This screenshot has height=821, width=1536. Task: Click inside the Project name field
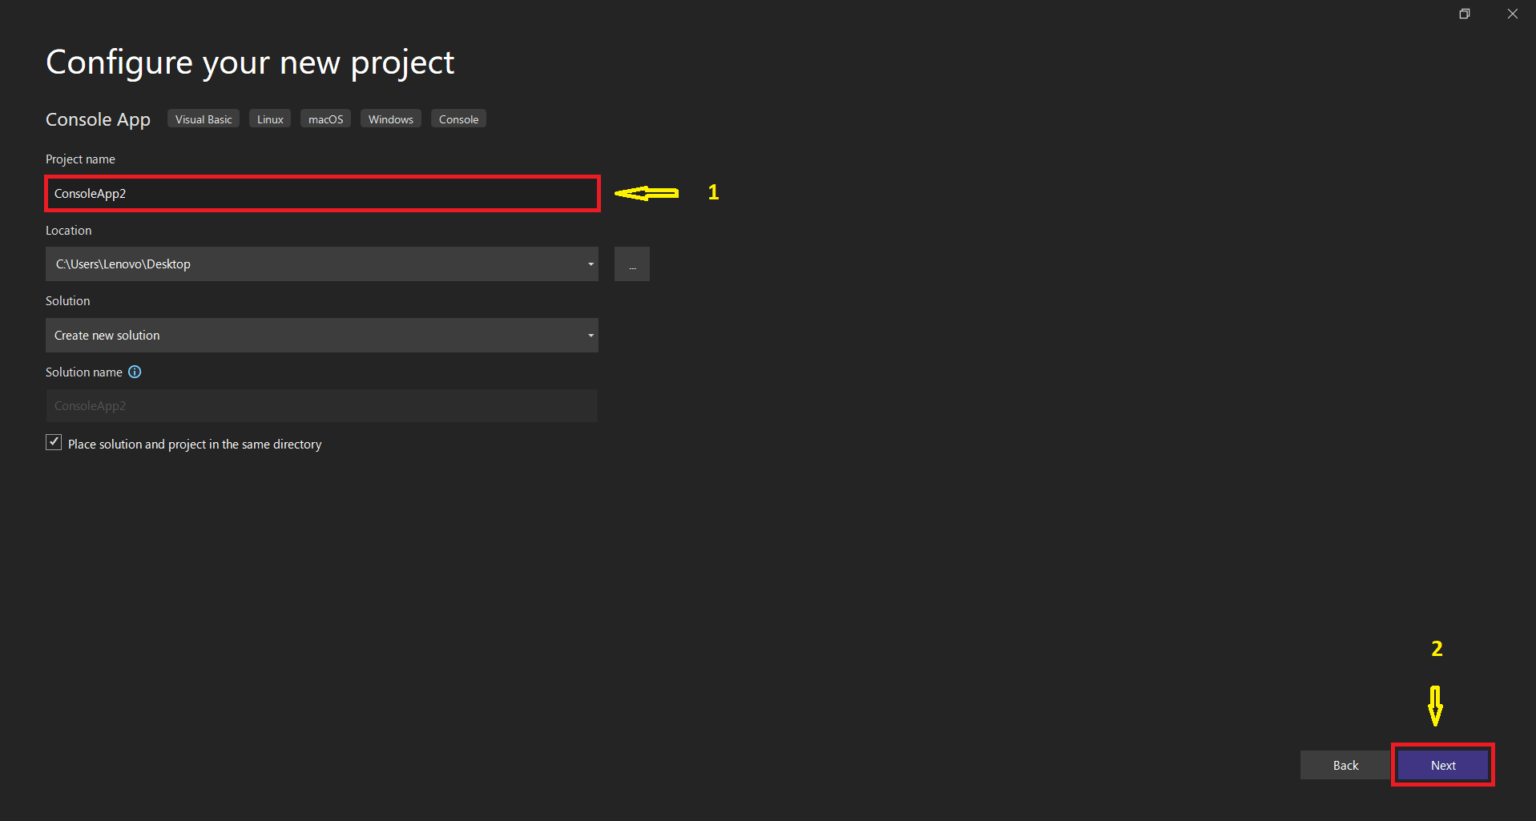320,193
